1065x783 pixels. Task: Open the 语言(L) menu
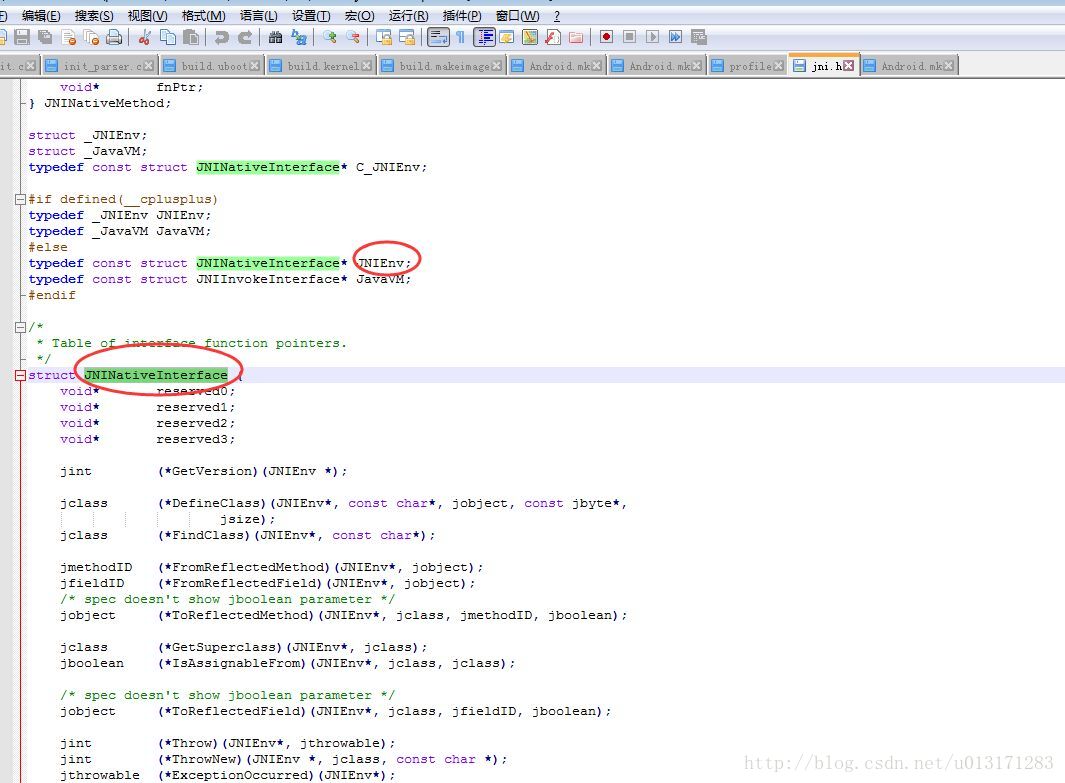click(x=258, y=16)
